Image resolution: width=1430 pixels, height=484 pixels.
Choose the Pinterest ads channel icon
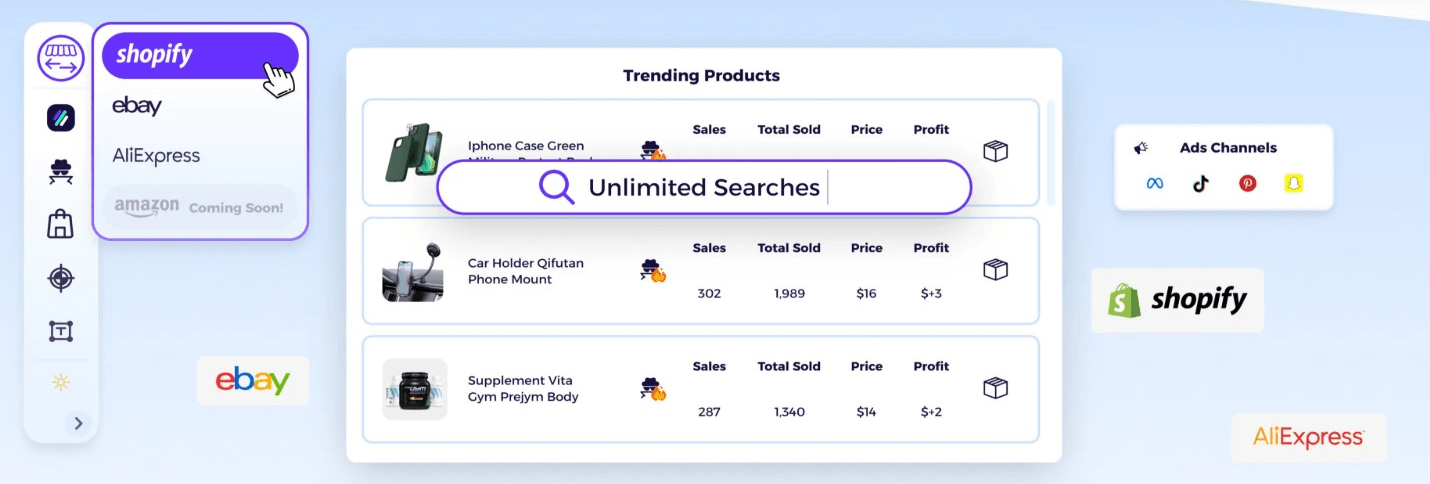pyautogui.click(x=1248, y=184)
